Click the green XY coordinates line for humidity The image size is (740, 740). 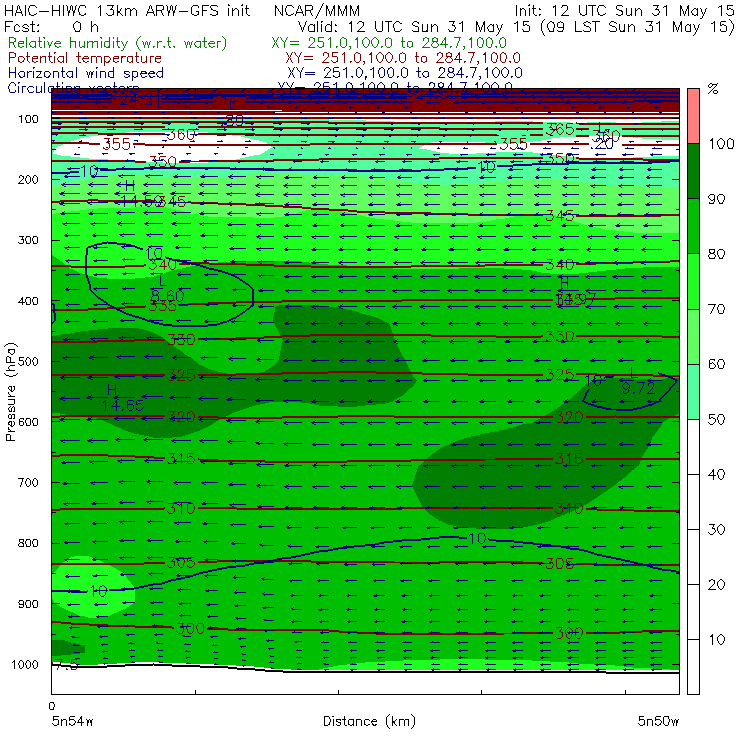tap(389, 43)
